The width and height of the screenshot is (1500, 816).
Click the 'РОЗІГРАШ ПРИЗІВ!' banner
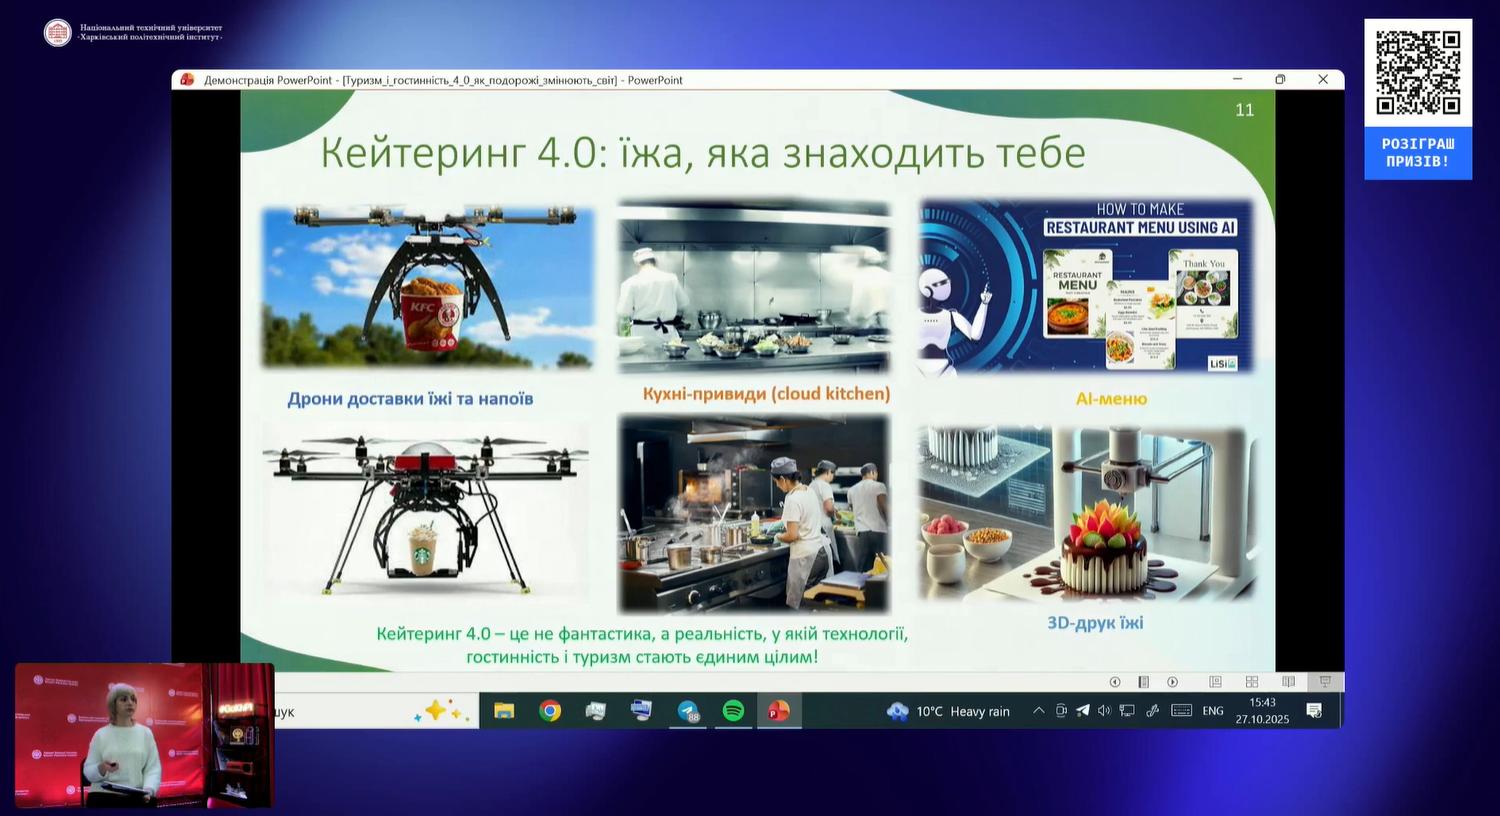(x=1418, y=152)
